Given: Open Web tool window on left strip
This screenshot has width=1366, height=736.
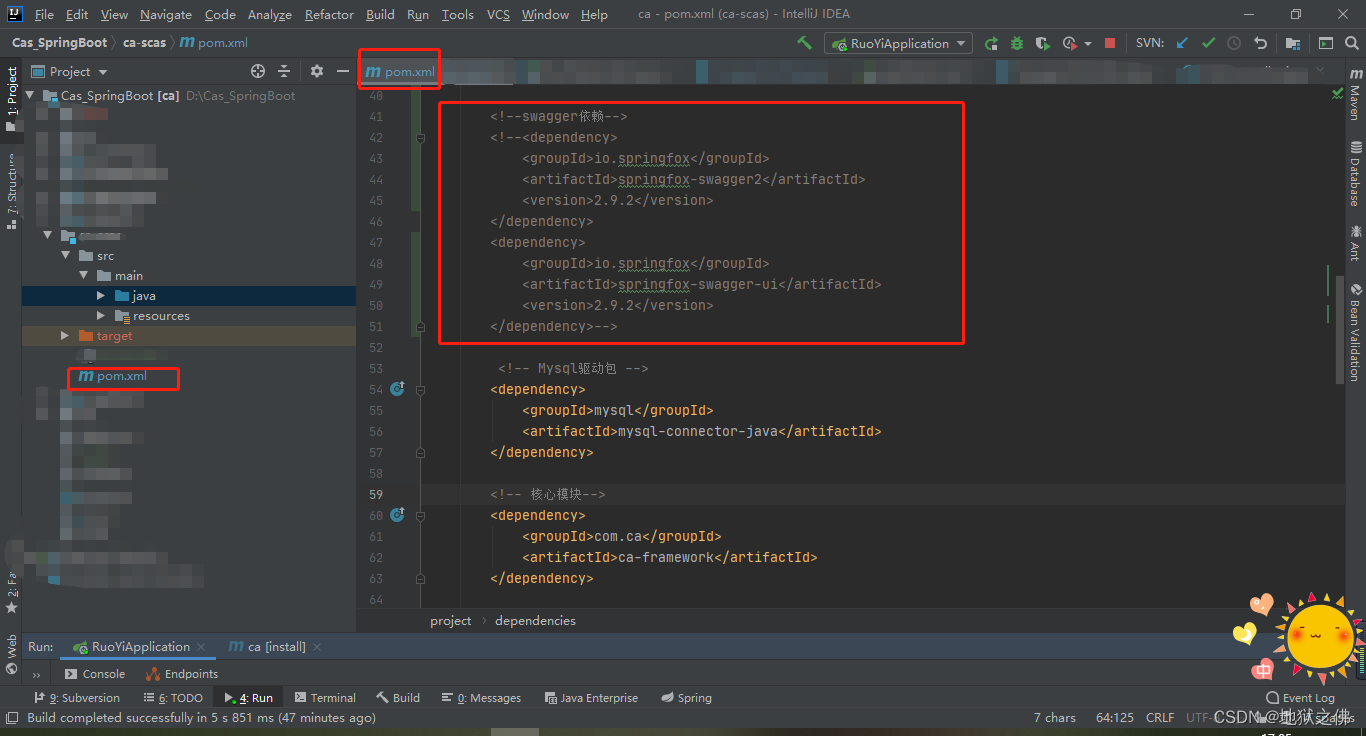Looking at the screenshot, I should pos(11,653).
